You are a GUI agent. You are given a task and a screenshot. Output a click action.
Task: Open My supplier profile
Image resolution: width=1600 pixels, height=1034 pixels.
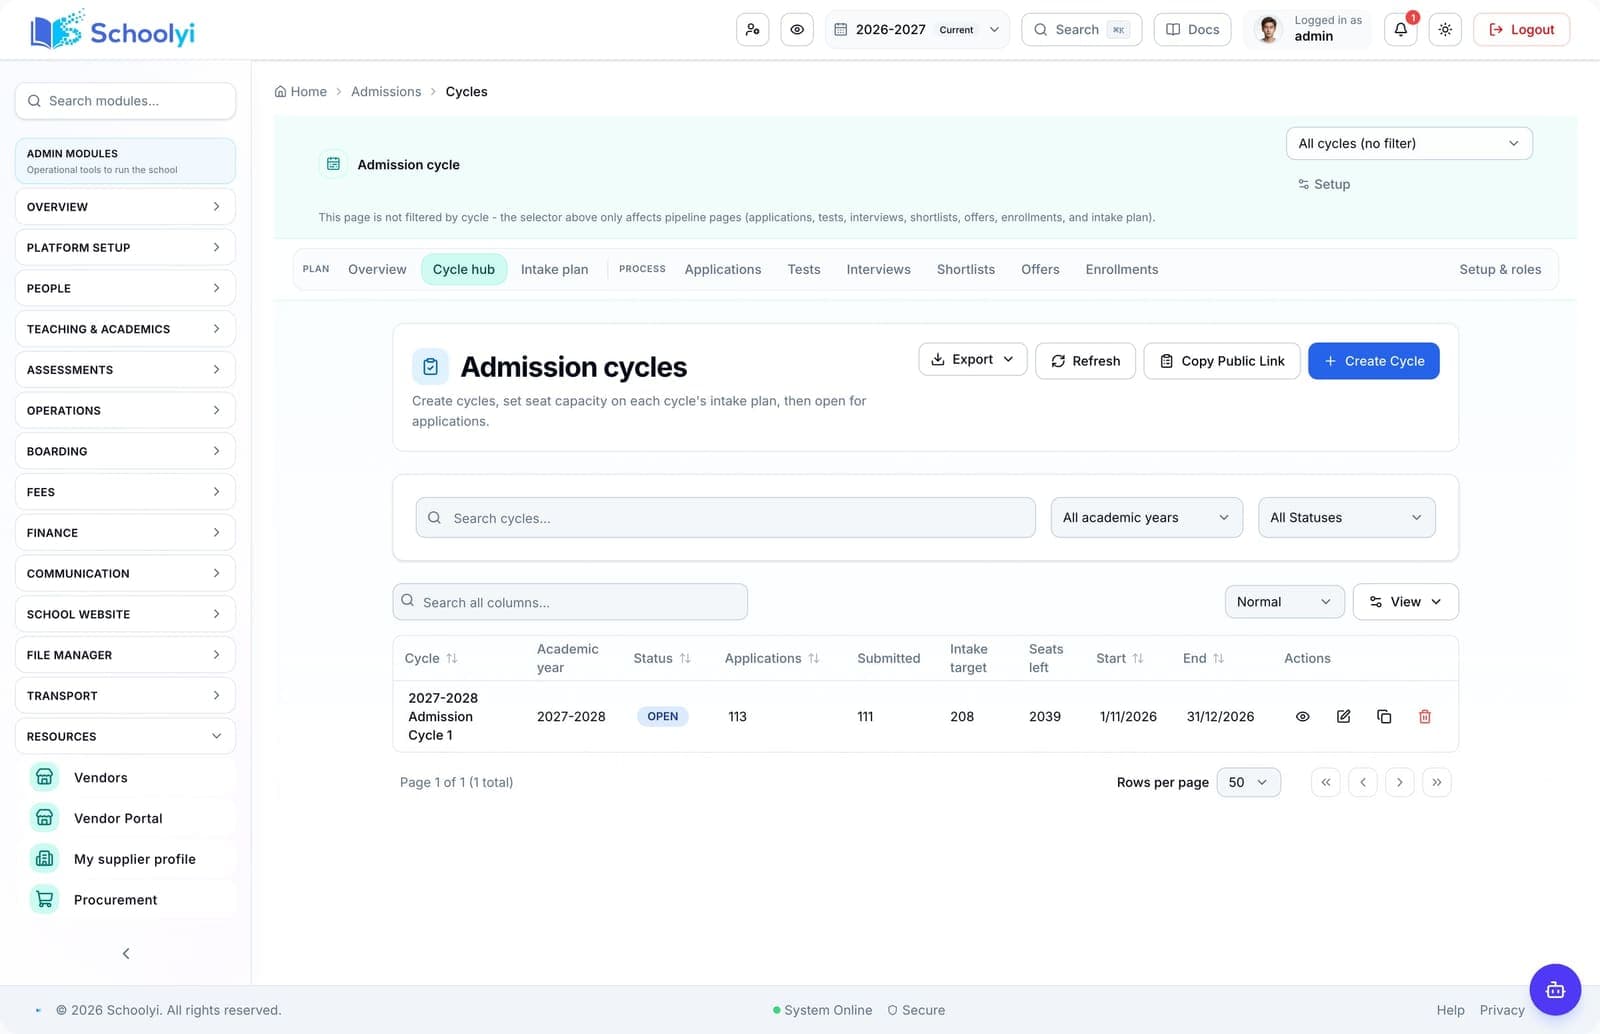tap(126, 859)
